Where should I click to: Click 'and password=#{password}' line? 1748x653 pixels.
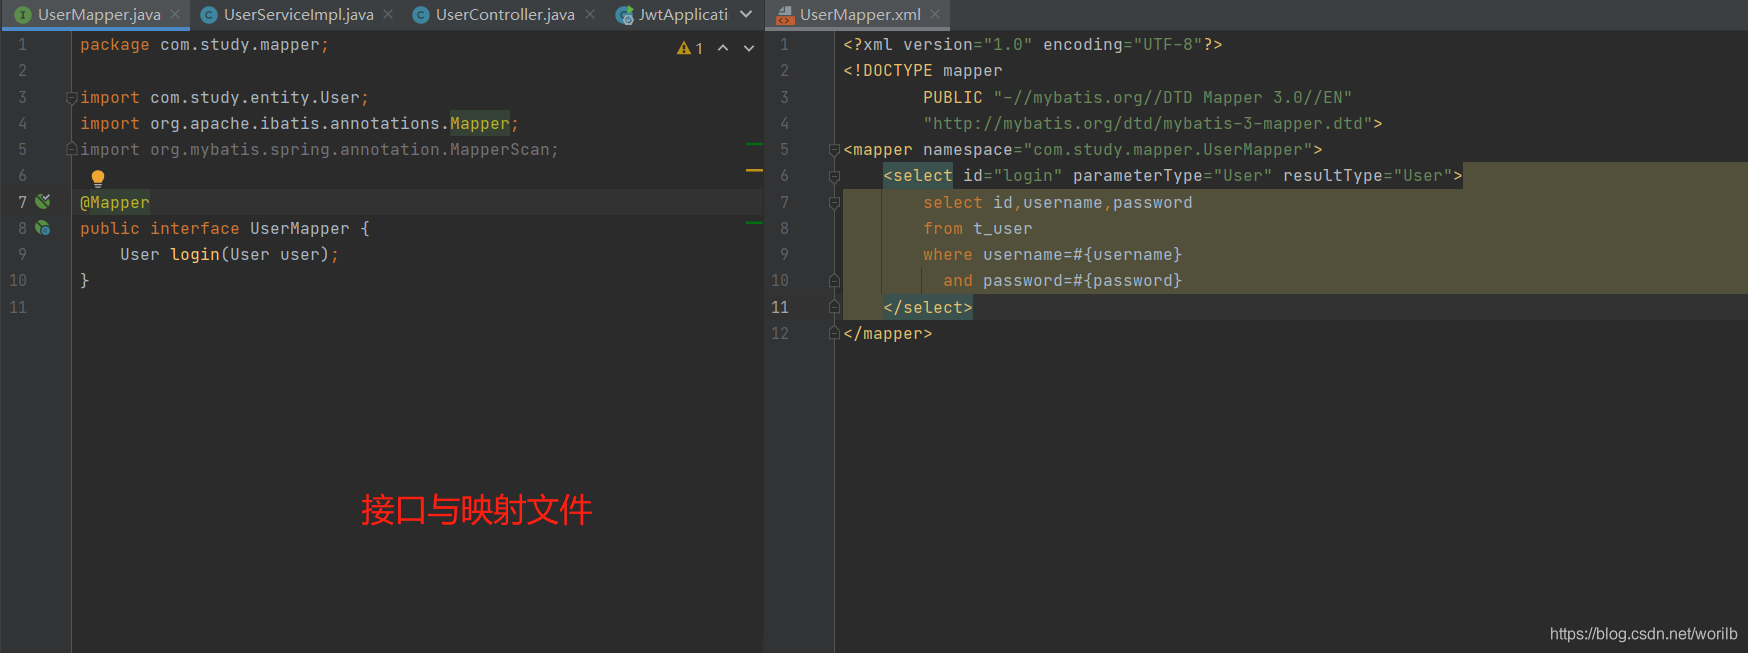tap(1062, 281)
